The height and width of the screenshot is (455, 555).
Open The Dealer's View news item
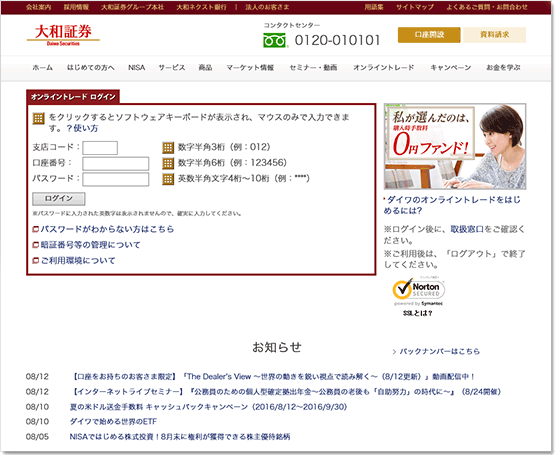point(273,377)
